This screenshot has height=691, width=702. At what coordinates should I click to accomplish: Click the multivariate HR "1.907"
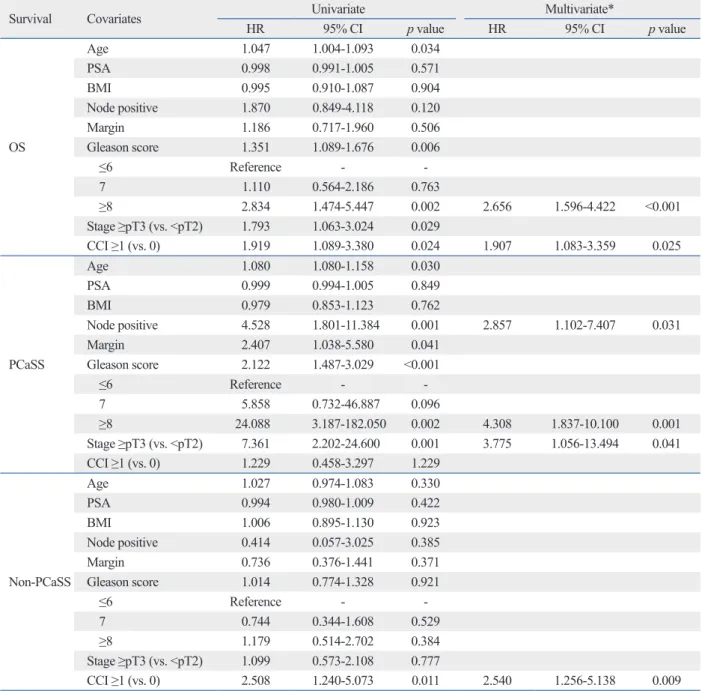click(497, 246)
